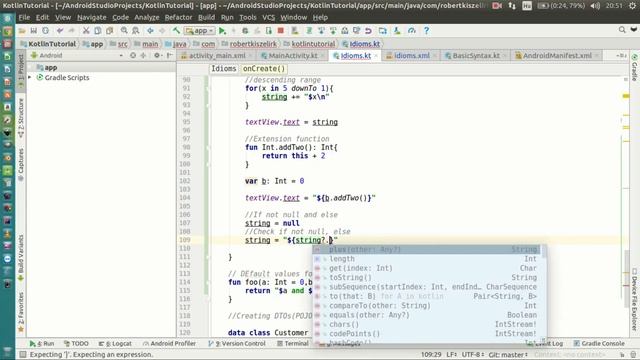Expand the Gradle Scripts tree node
The height and width of the screenshot is (360, 640).
point(30,78)
